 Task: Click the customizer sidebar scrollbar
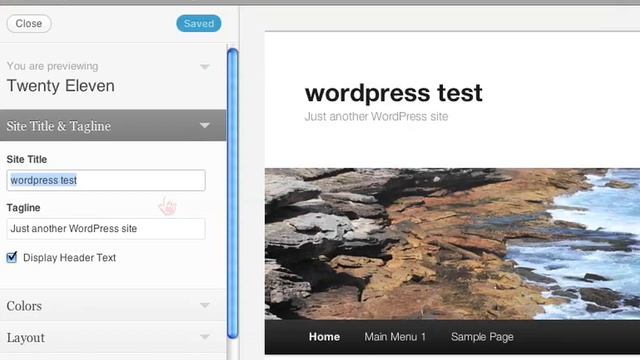pos(233,193)
